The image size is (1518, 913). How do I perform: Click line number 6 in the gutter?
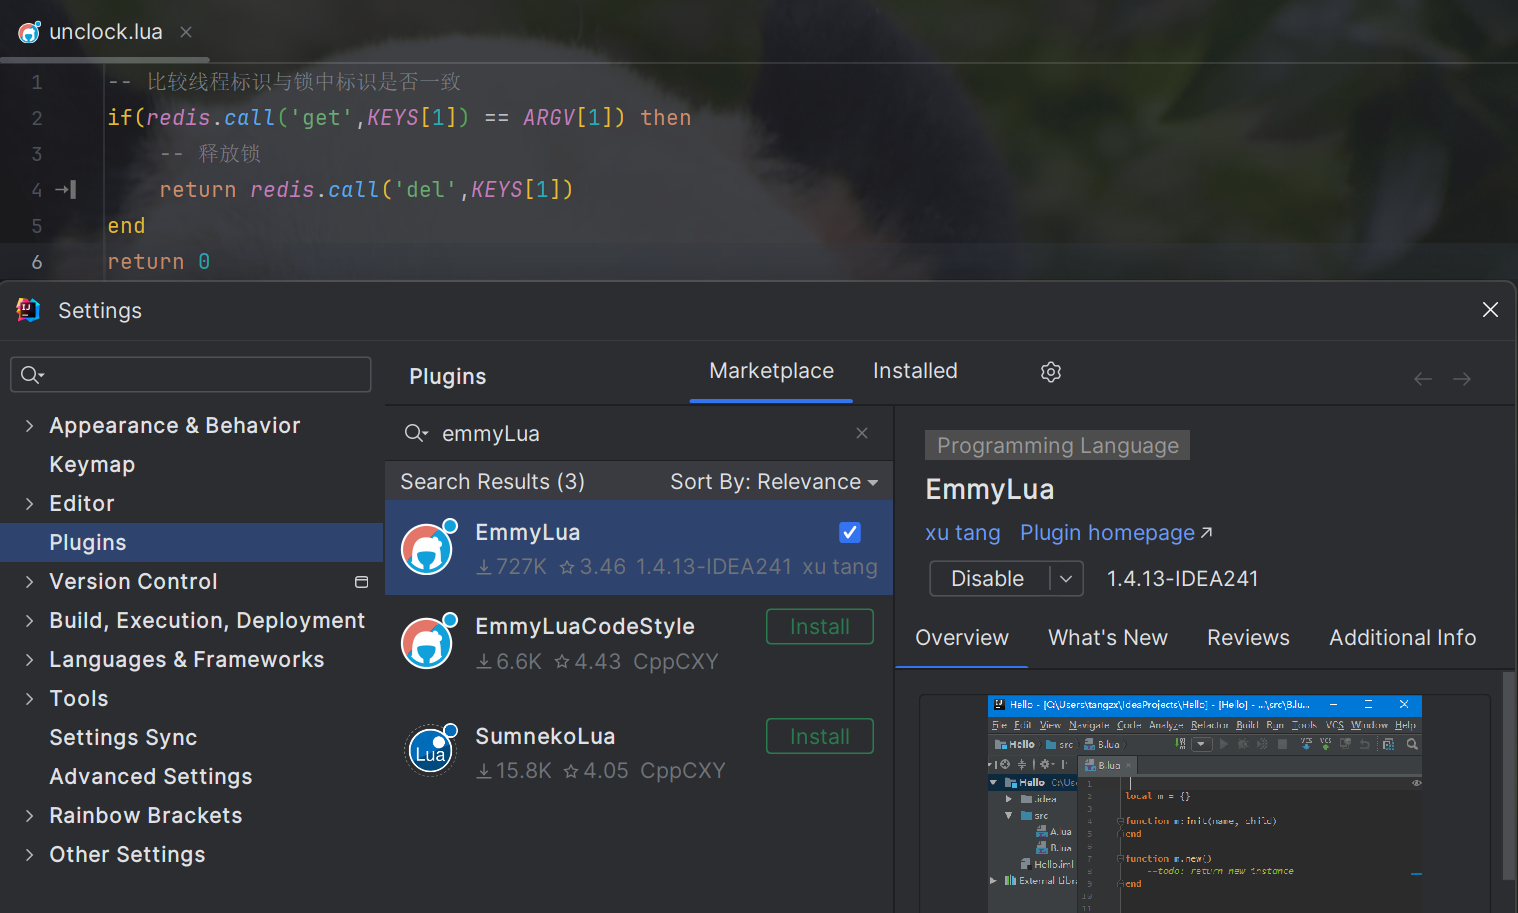point(37,262)
